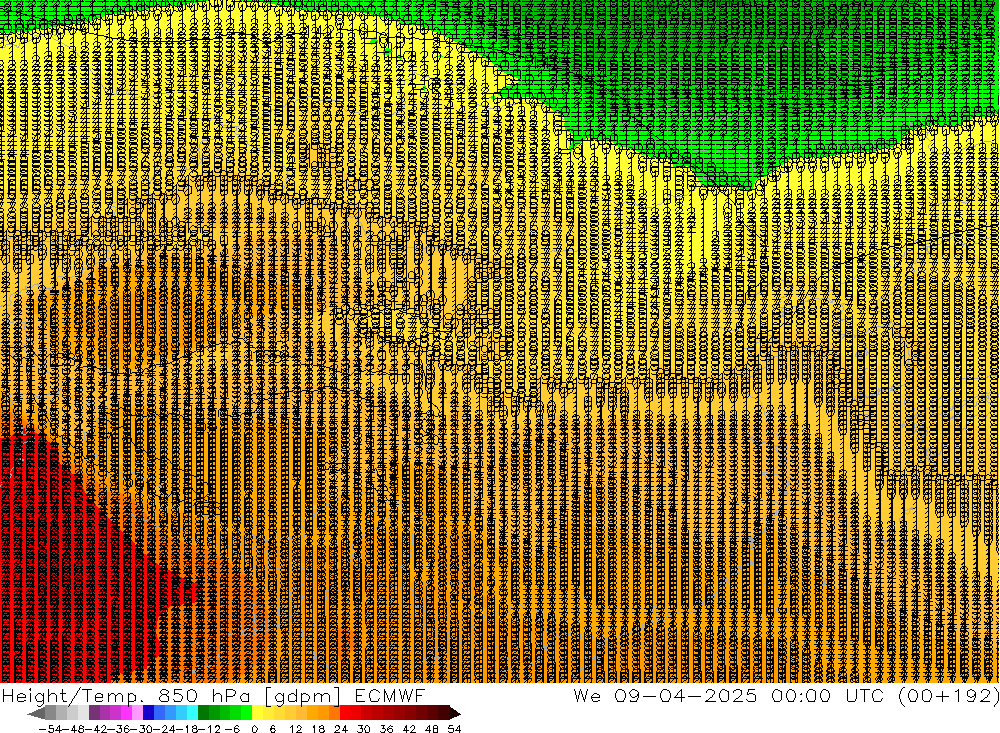The image size is (1000, 733).
Task: Click the bright red swatch above 24
Action: pos(345,713)
